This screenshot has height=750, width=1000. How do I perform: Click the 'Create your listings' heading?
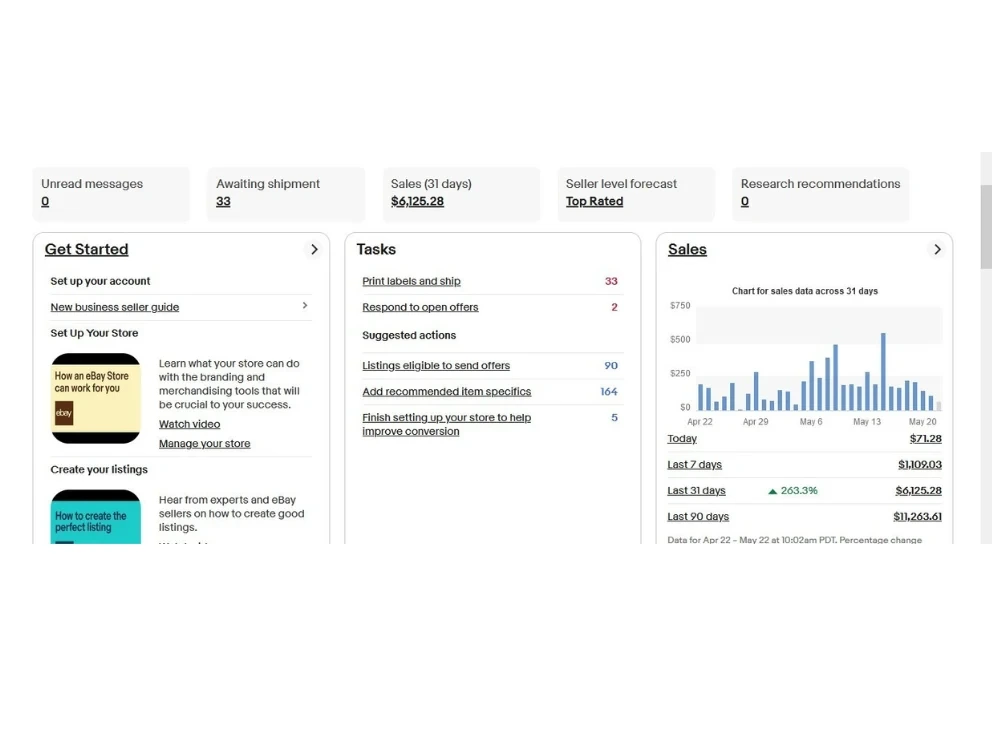pos(99,469)
